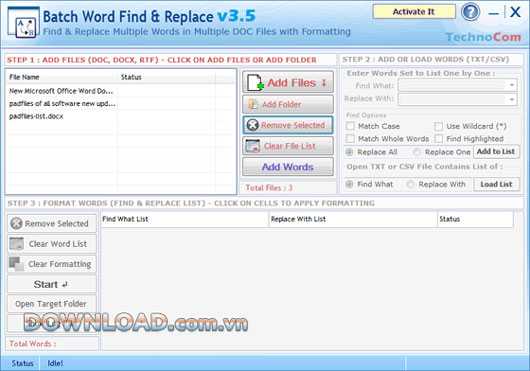Click the File Name column header

point(62,77)
